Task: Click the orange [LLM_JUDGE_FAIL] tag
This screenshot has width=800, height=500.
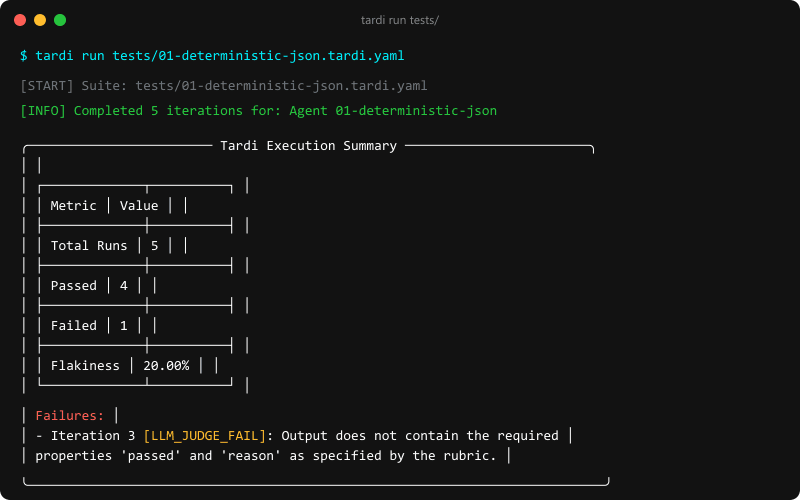Action: (x=205, y=436)
